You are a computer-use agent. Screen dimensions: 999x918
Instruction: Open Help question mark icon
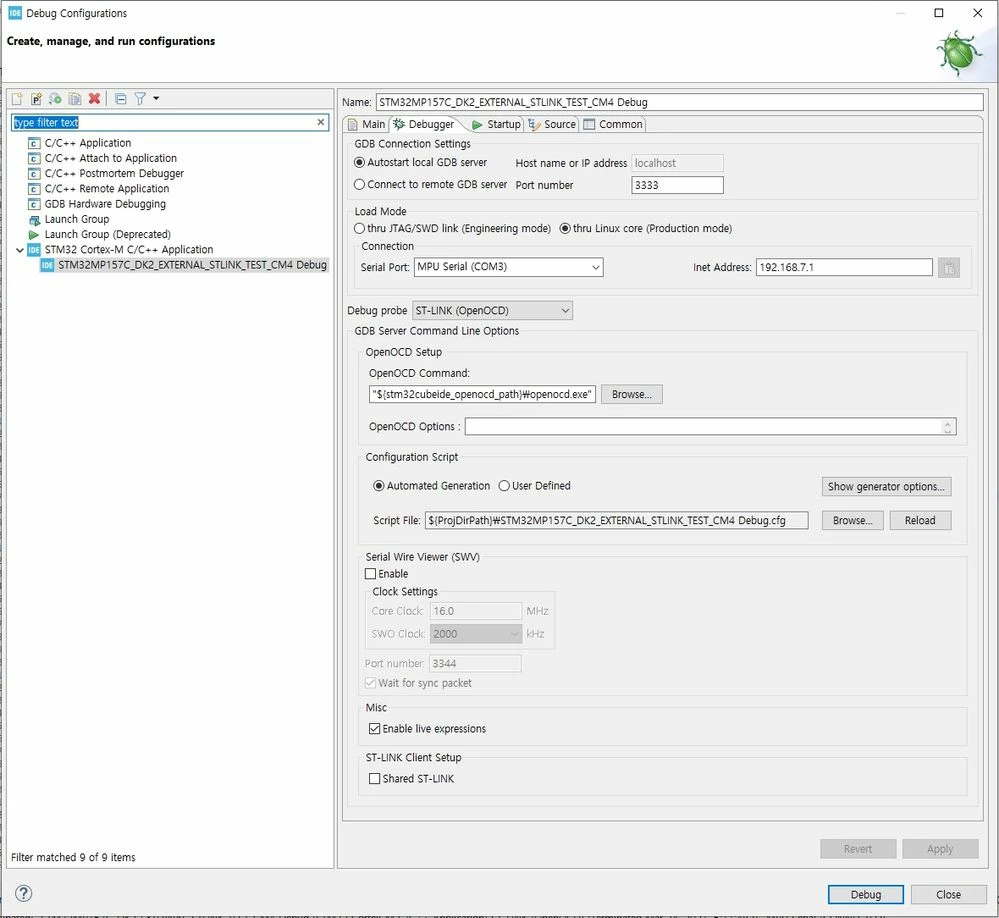24,894
